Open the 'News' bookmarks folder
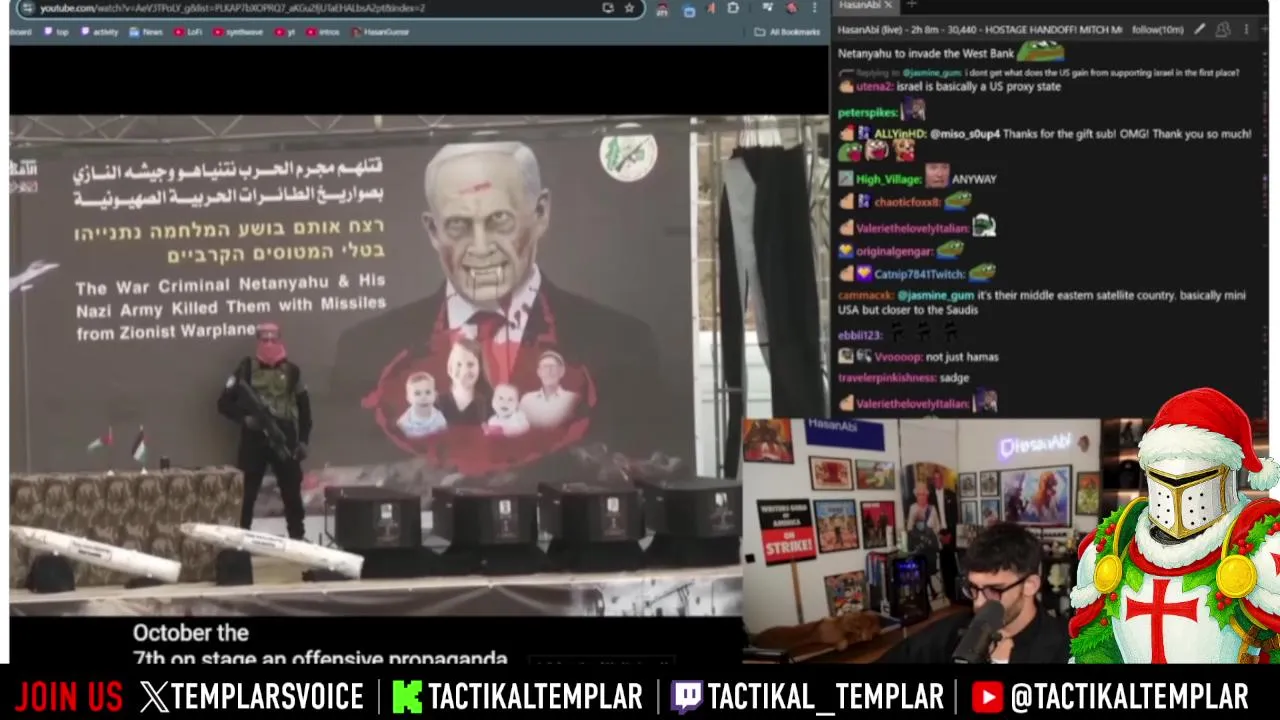Viewport: 1280px width, 720px height. [x=146, y=32]
